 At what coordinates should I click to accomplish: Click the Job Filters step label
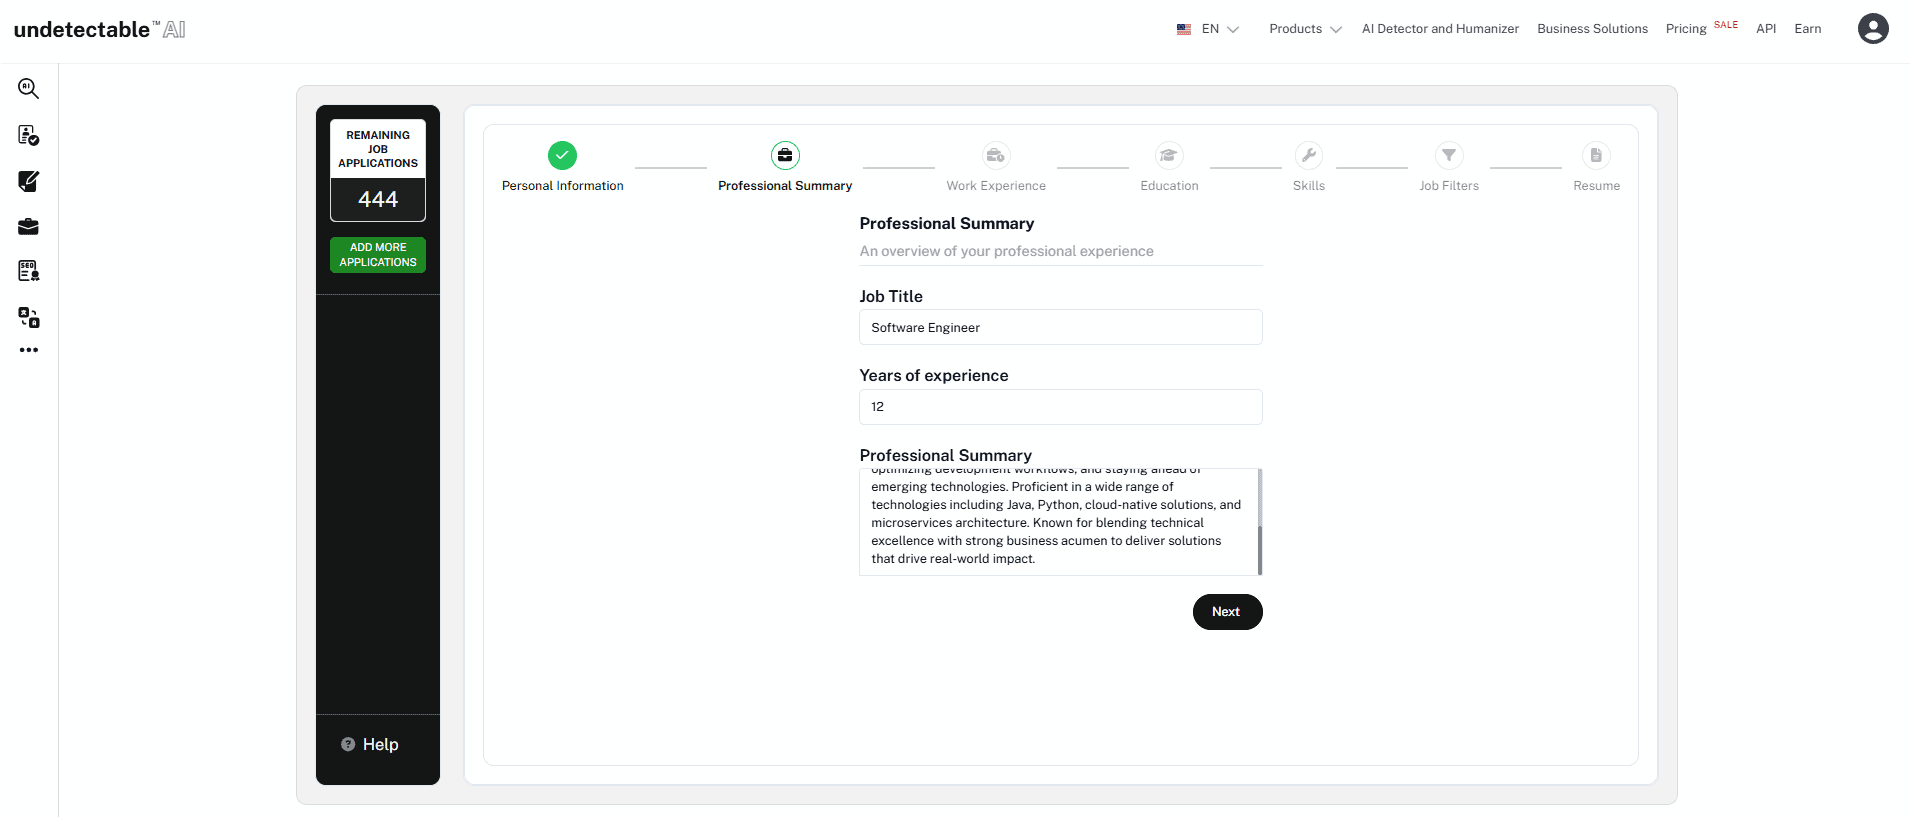pyautogui.click(x=1449, y=186)
